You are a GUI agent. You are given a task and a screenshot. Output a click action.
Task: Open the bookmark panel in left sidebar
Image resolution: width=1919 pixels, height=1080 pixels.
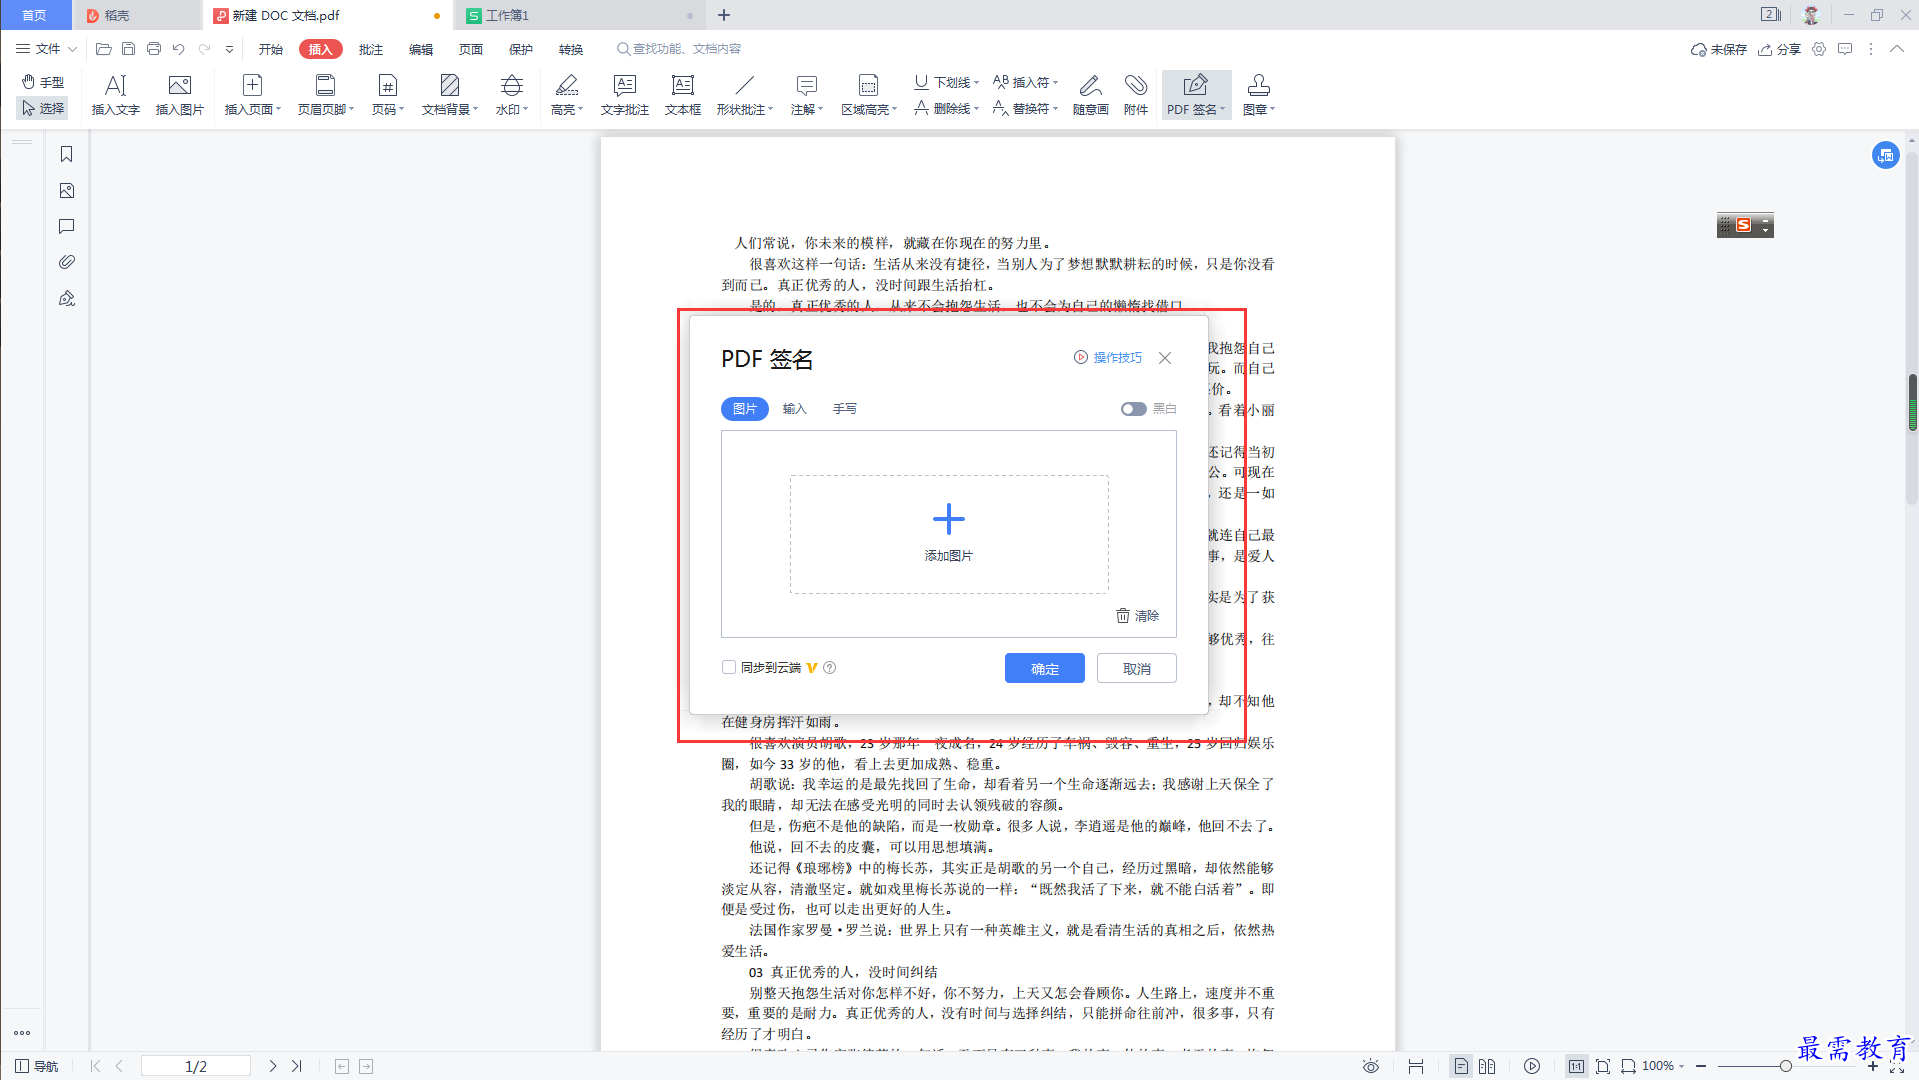coord(67,154)
